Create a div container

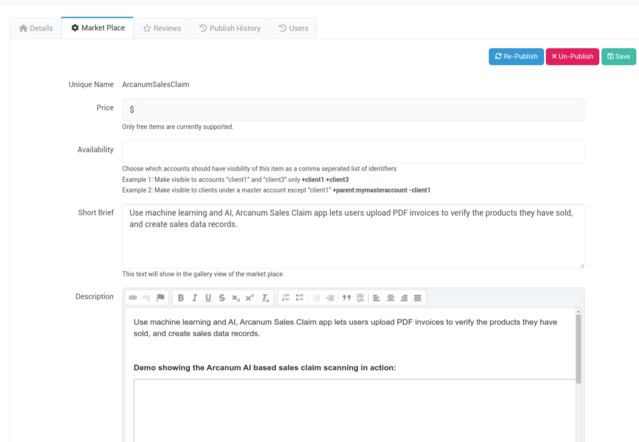[x=360, y=298]
